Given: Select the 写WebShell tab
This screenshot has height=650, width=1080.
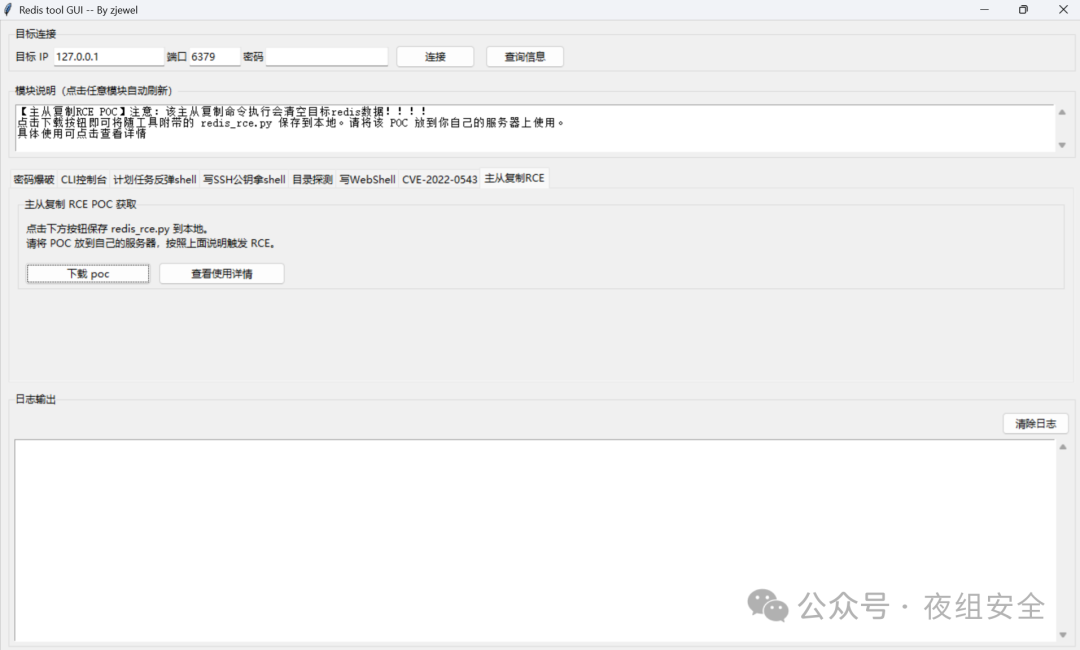Looking at the screenshot, I should coord(367,180).
